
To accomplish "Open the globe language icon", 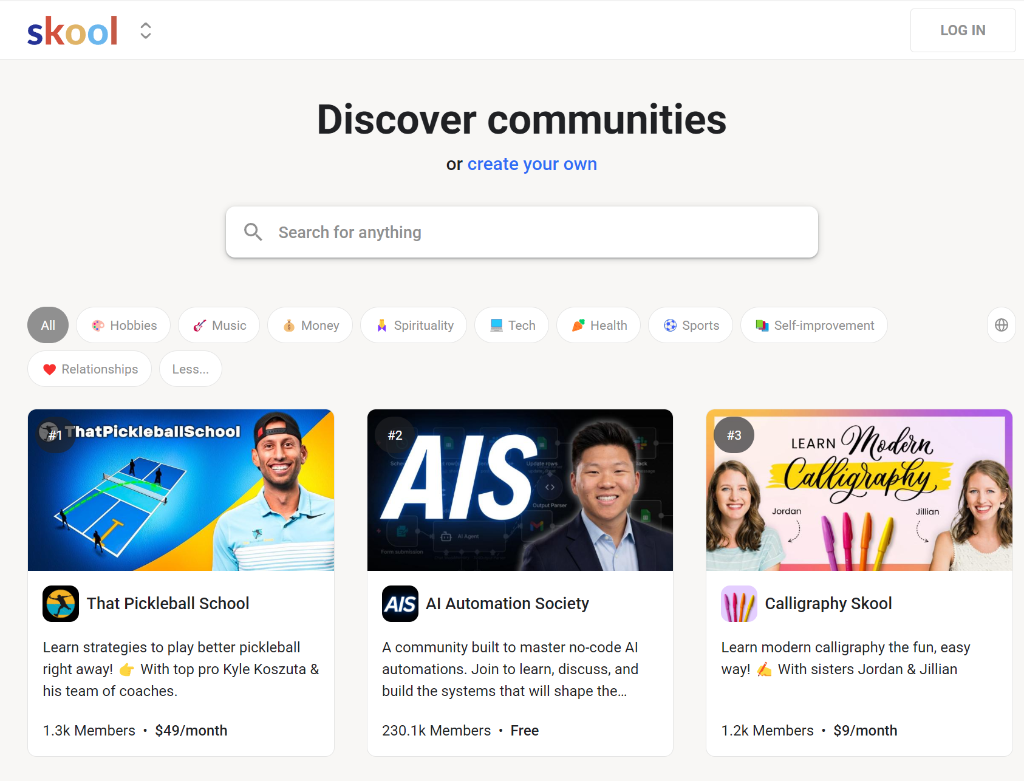I will point(1001,324).
